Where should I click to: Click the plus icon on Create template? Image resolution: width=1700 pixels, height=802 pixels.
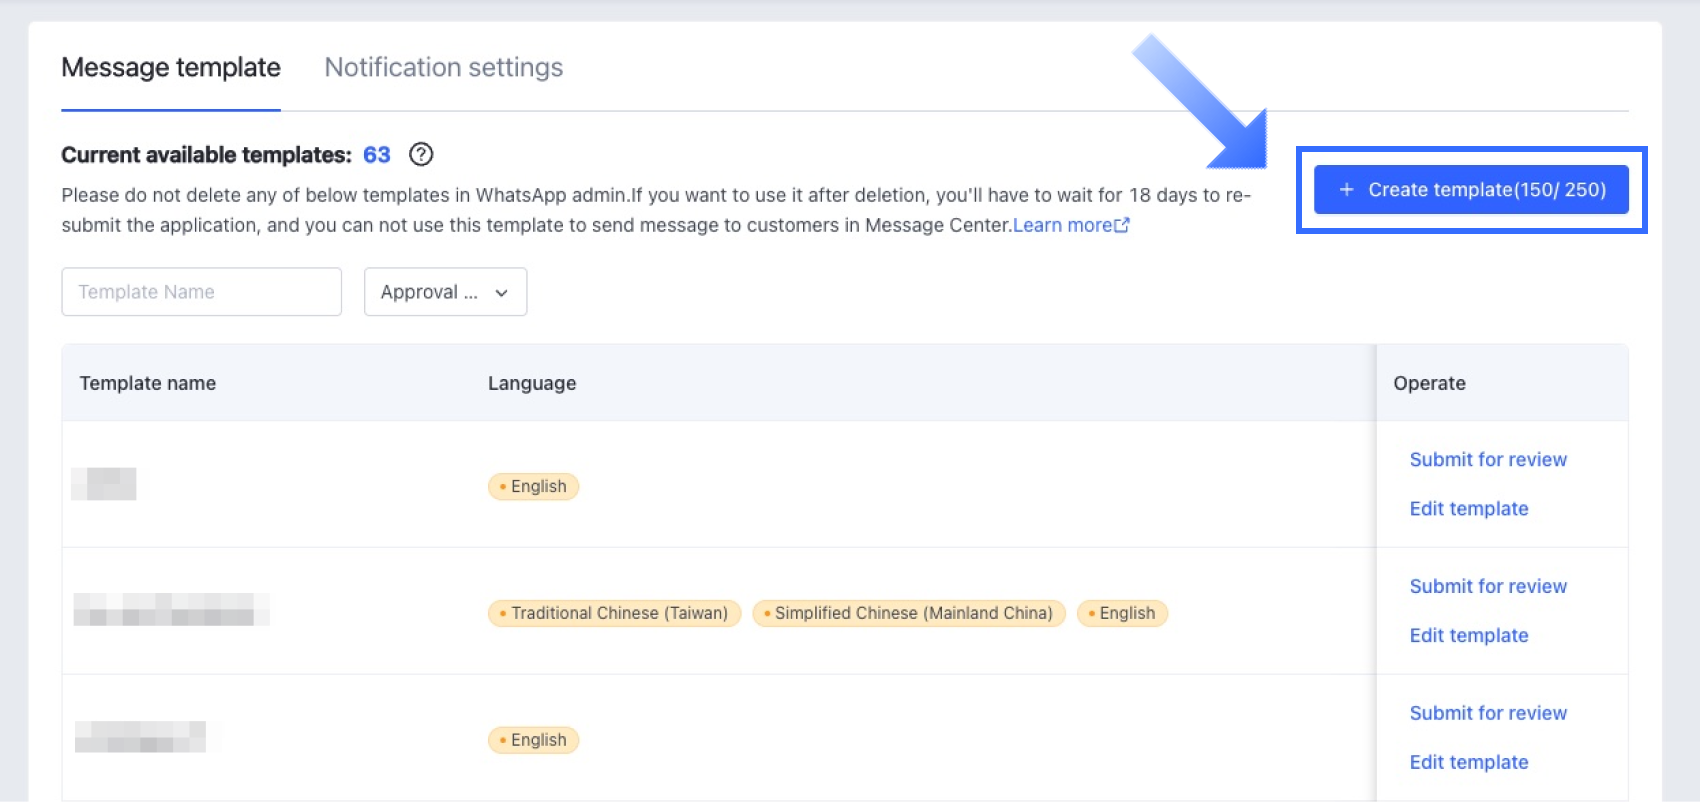(1346, 190)
